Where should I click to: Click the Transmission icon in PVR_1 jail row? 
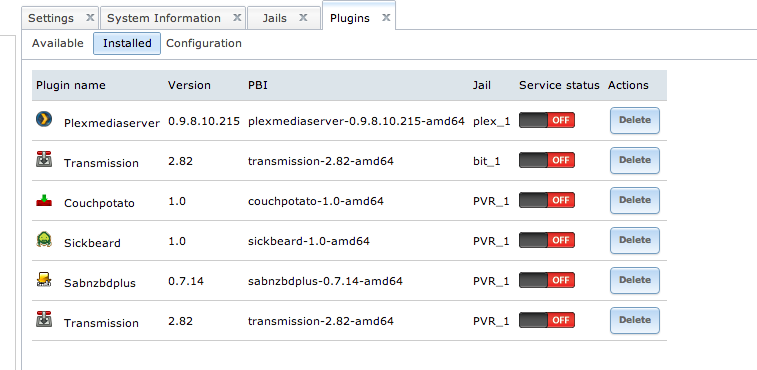coord(44,319)
